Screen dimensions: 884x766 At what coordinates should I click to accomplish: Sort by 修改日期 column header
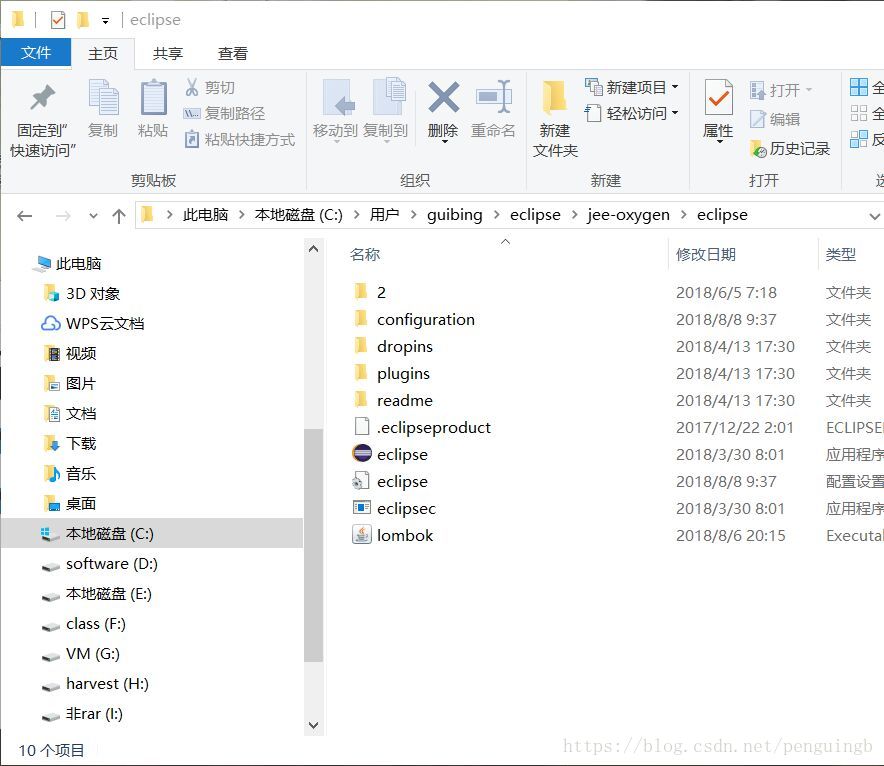pos(706,254)
